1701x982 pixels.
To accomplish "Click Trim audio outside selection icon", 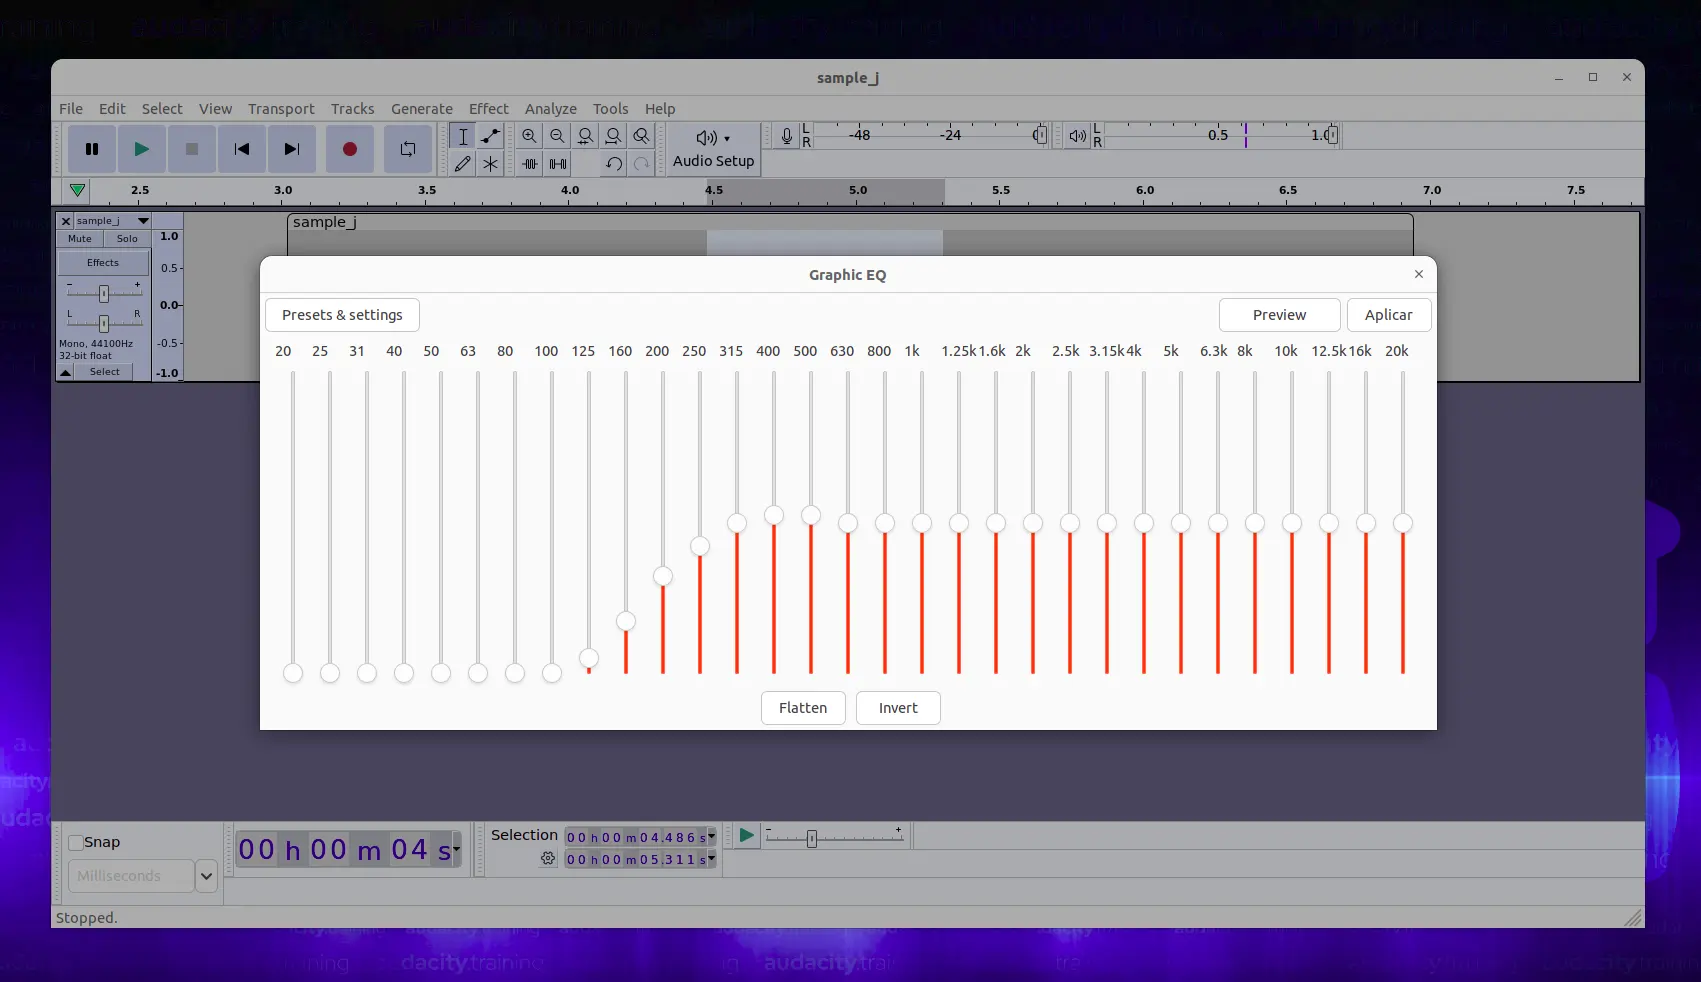I will pos(530,163).
